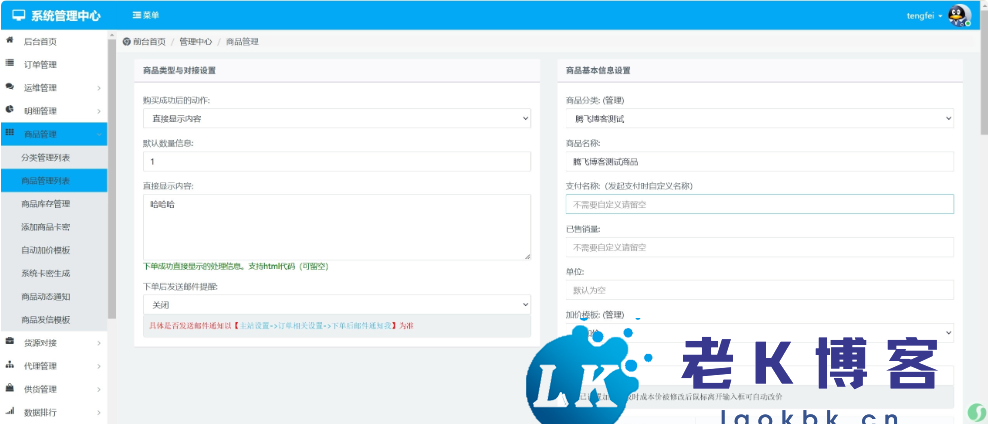The image size is (988, 424).
Task: Toggle the 菜单 hamburger menu in header
Action: click(146, 16)
